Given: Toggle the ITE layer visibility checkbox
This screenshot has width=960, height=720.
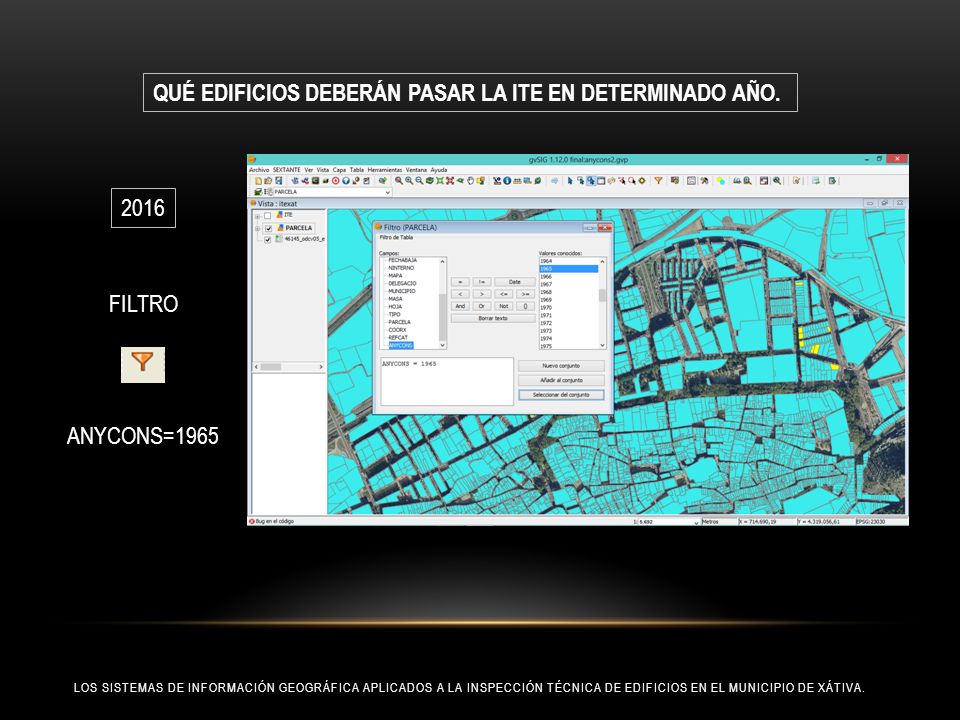Looking at the screenshot, I should (268, 216).
